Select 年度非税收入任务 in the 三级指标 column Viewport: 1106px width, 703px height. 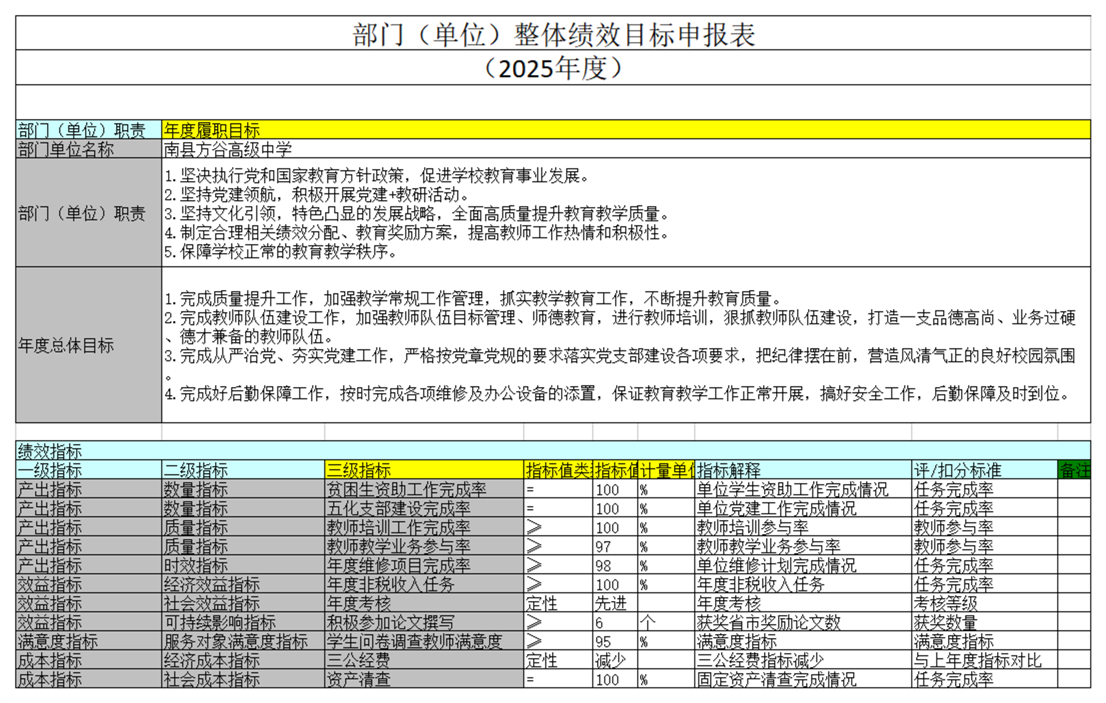[x=424, y=585]
